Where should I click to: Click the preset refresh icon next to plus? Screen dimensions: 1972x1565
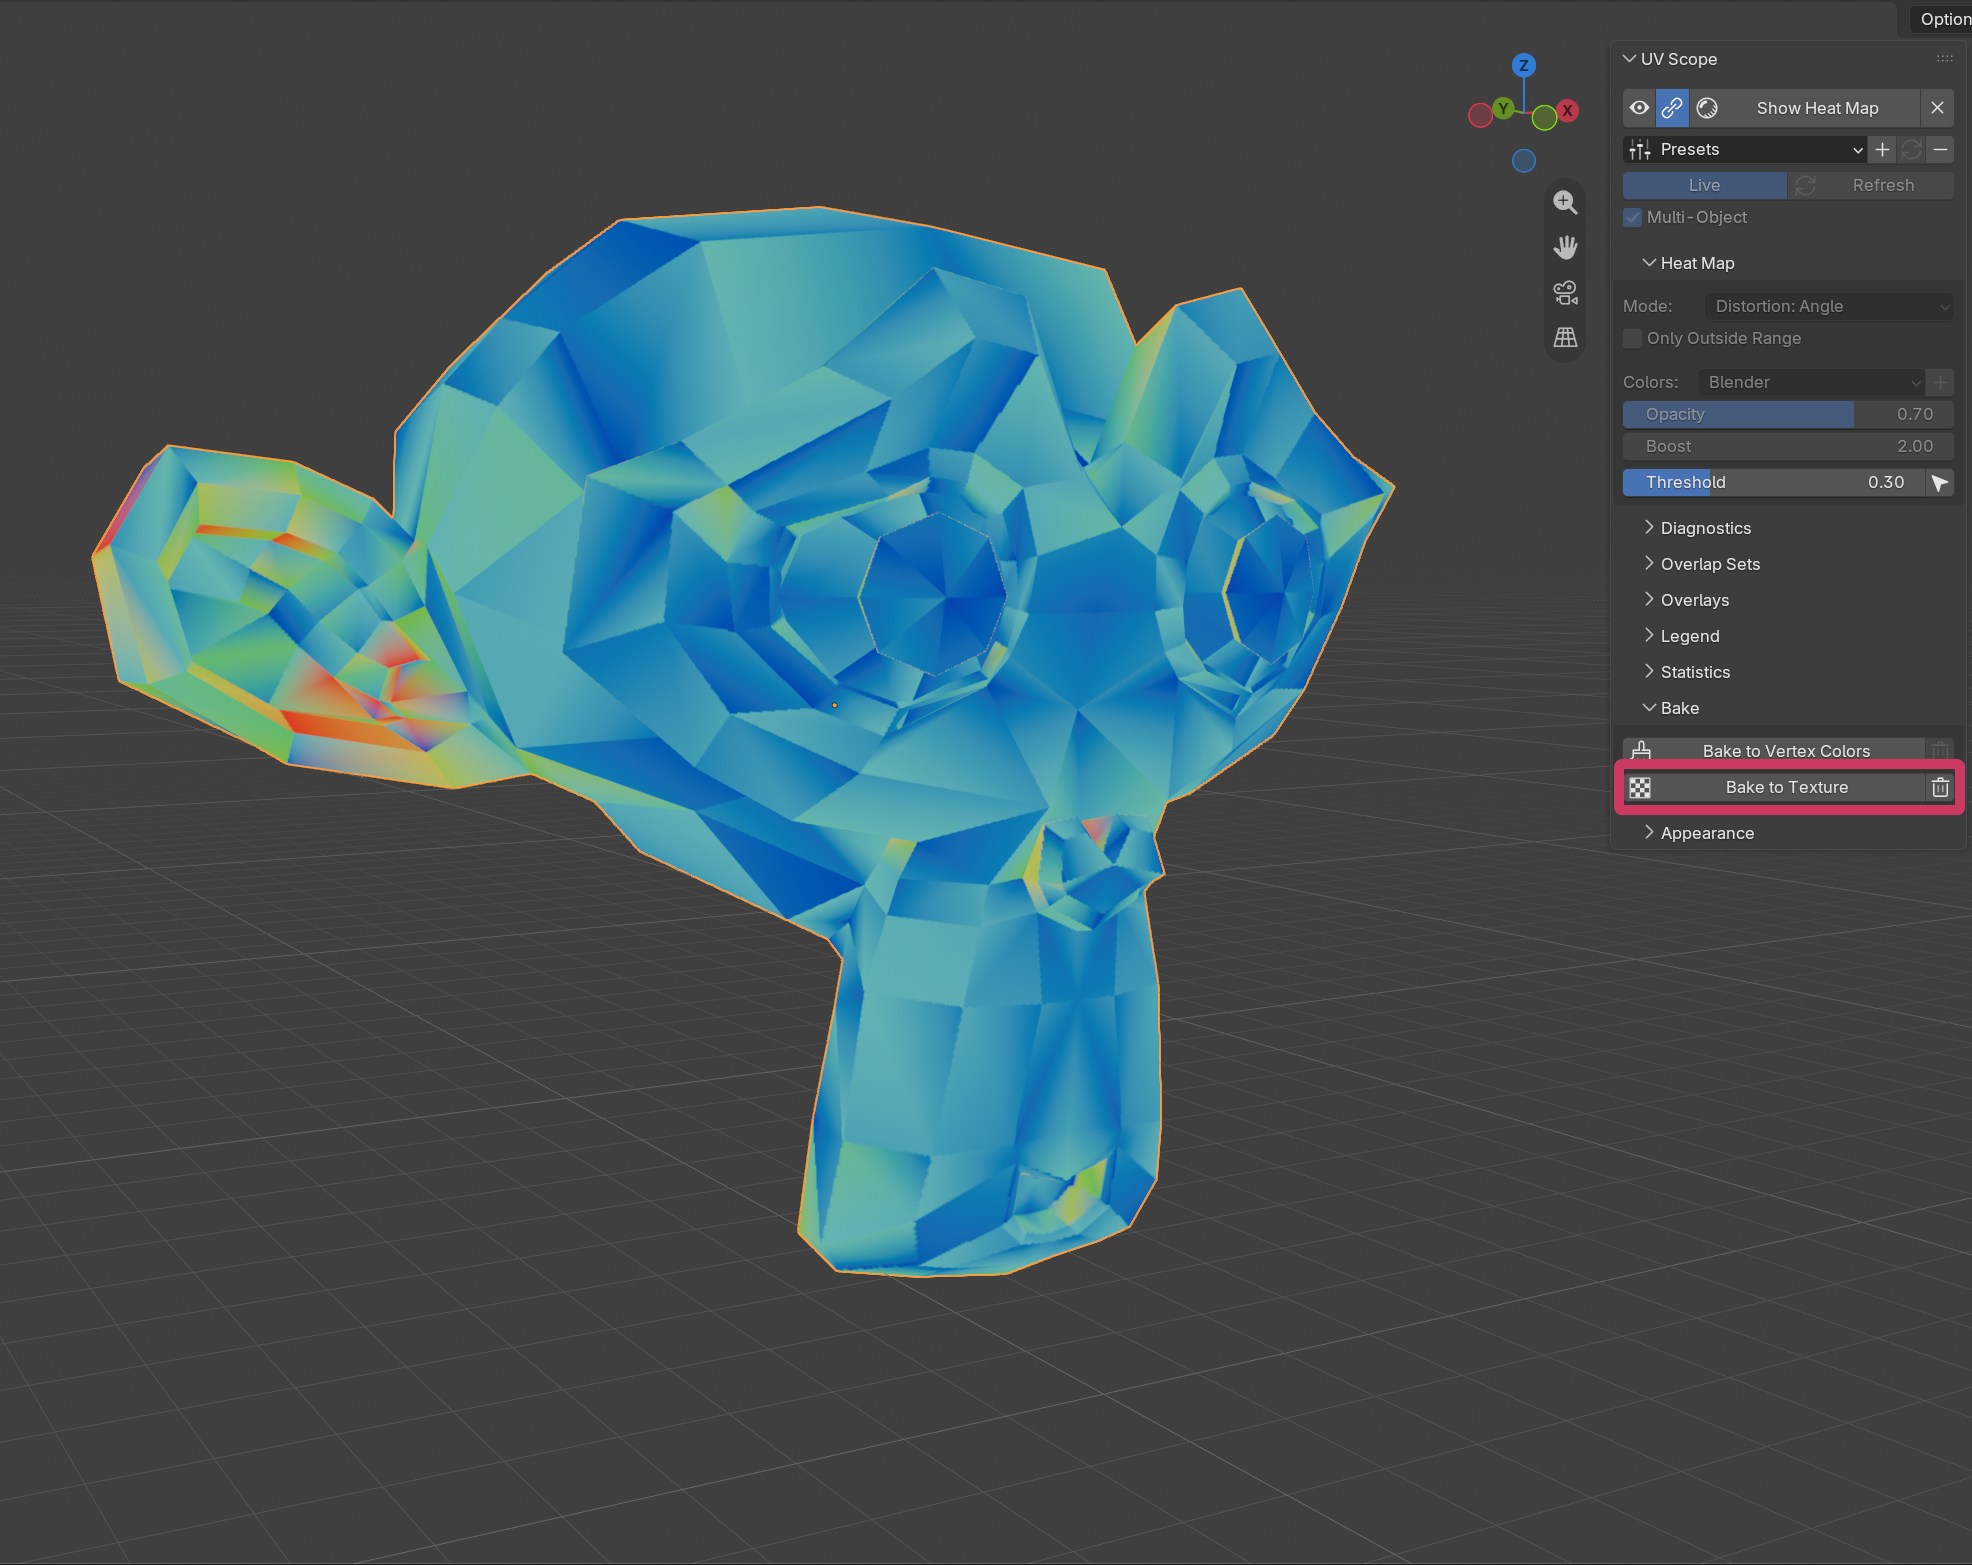tap(1911, 150)
